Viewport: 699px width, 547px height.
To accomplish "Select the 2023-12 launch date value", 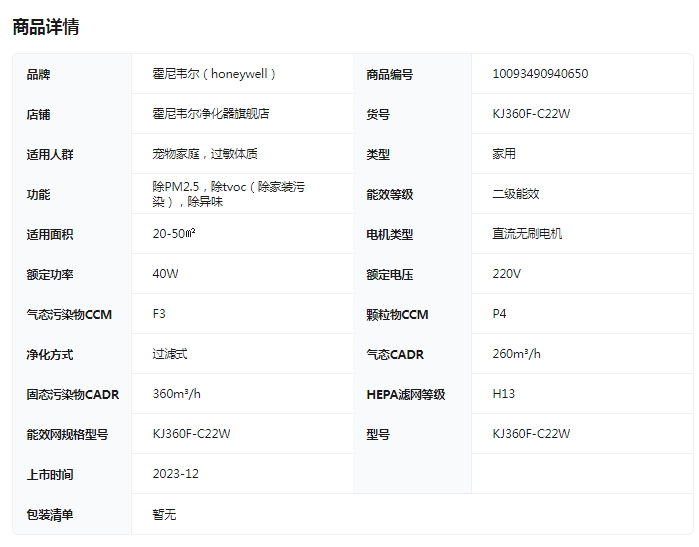I will (176, 474).
